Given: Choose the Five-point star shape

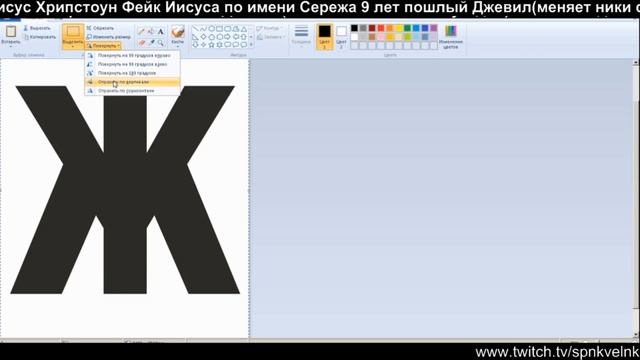Looking at the screenshot, I should pos(211,45).
